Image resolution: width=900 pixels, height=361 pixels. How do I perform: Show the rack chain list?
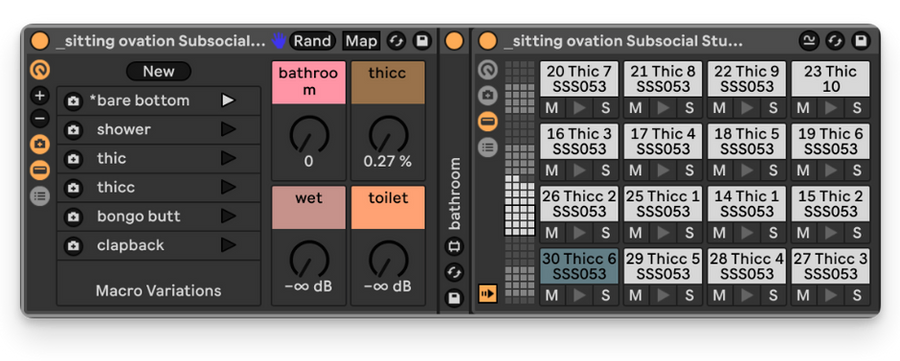[x=40, y=196]
